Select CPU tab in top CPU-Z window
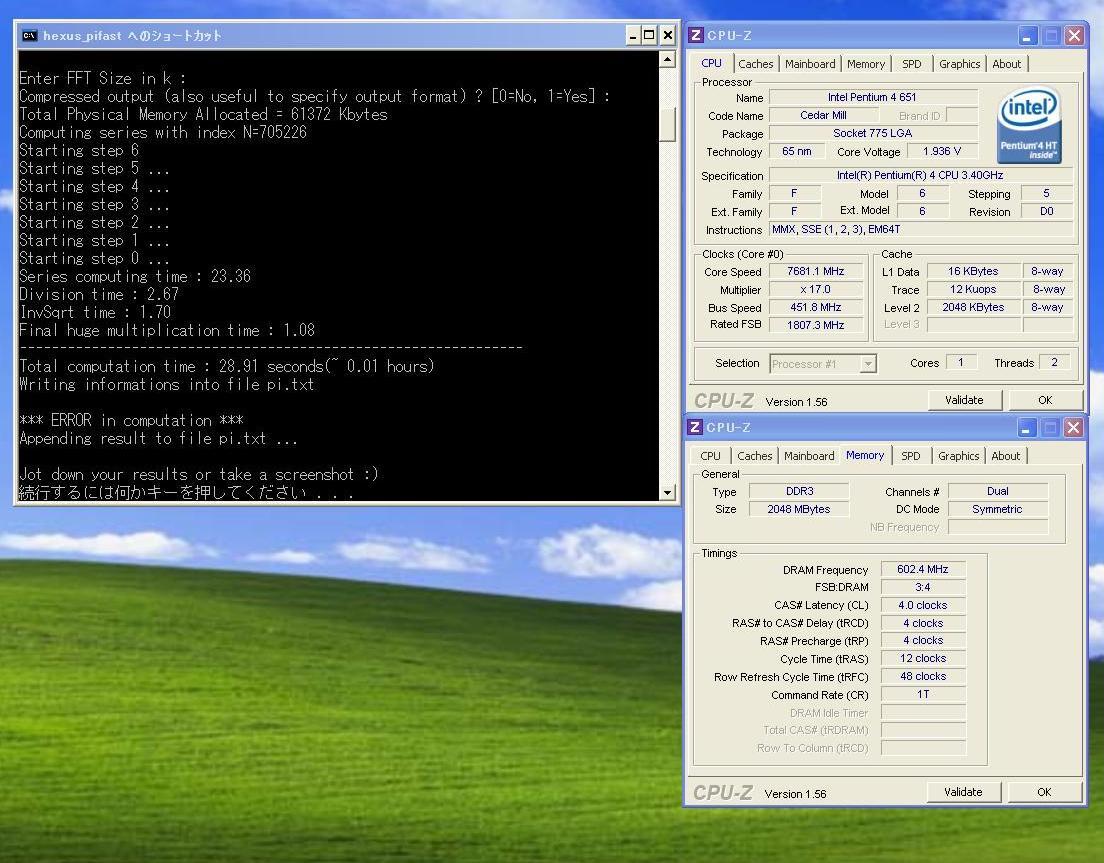Image resolution: width=1104 pixels, height=863 pixels. 711,63
